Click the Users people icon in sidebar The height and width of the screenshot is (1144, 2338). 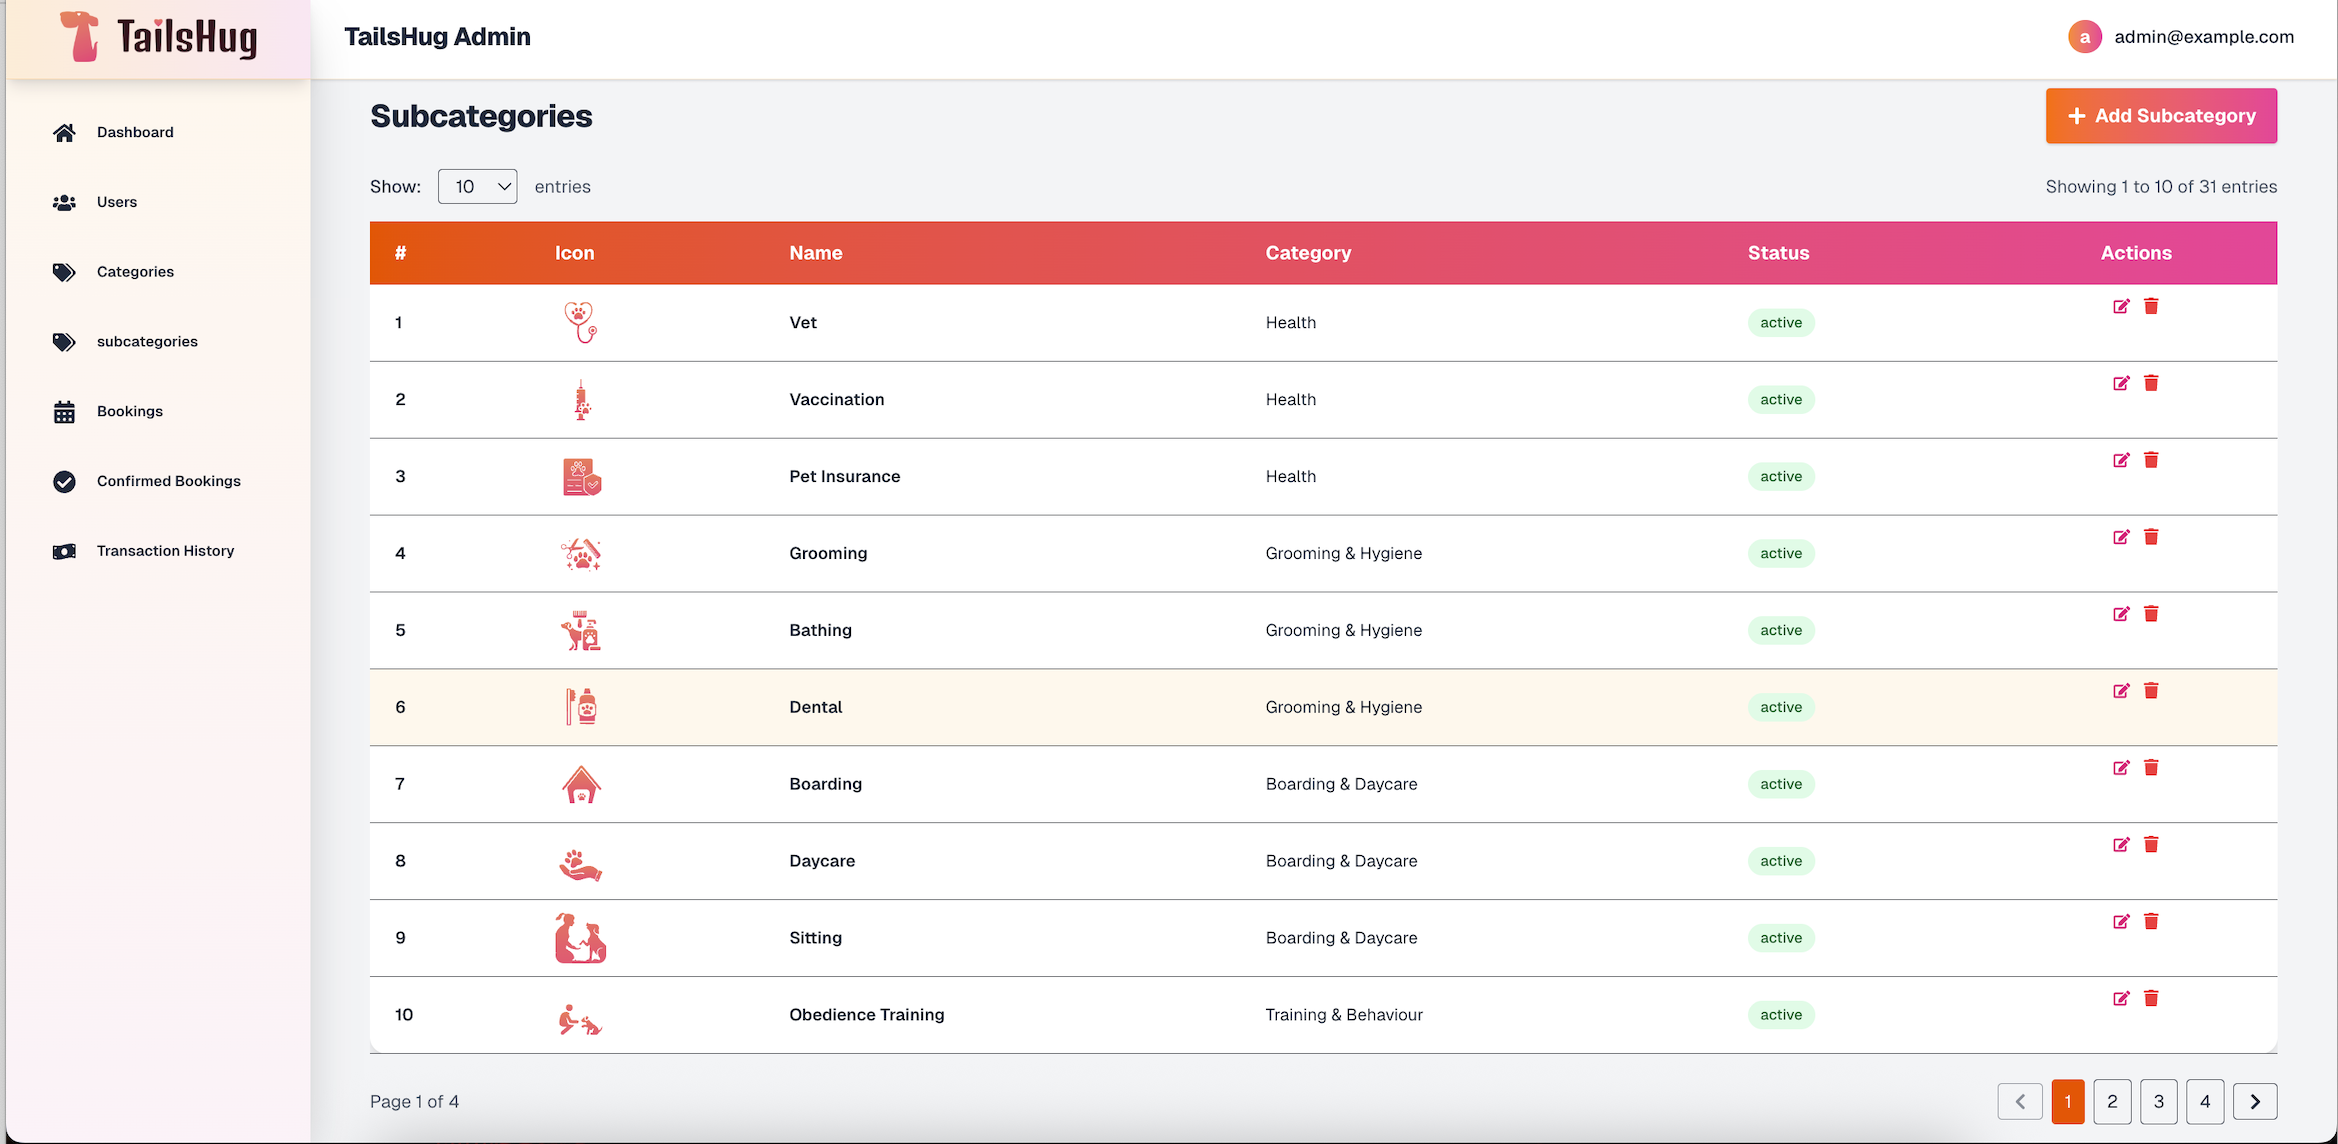coord(64,201)
